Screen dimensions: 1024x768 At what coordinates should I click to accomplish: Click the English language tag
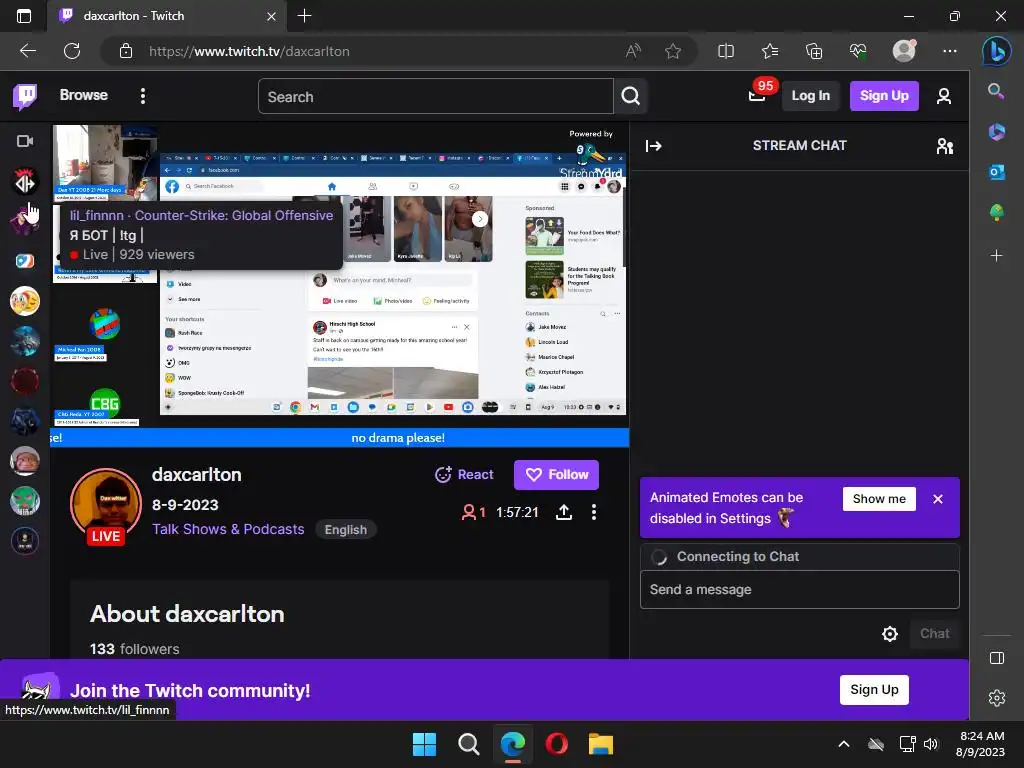[345, 530]
